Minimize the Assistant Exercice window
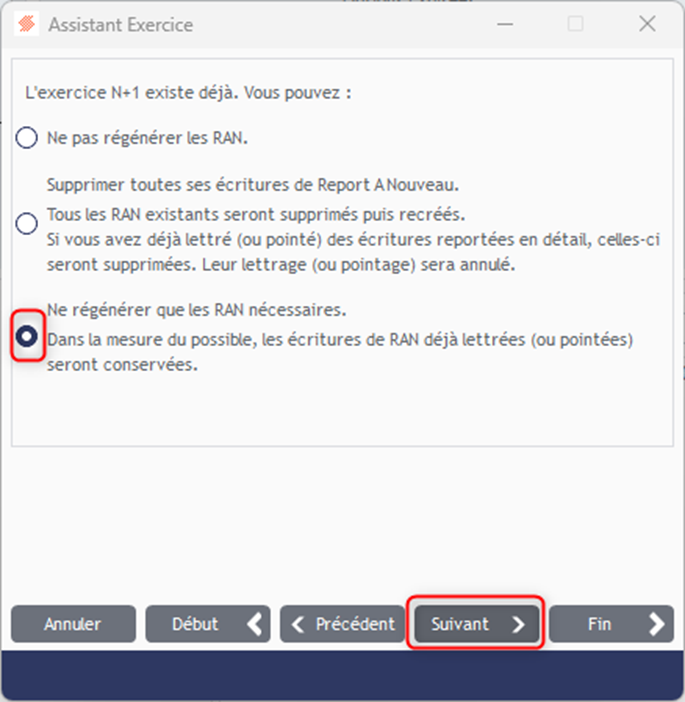This screenshot has height=702, width=685. [x=505, y=24]
